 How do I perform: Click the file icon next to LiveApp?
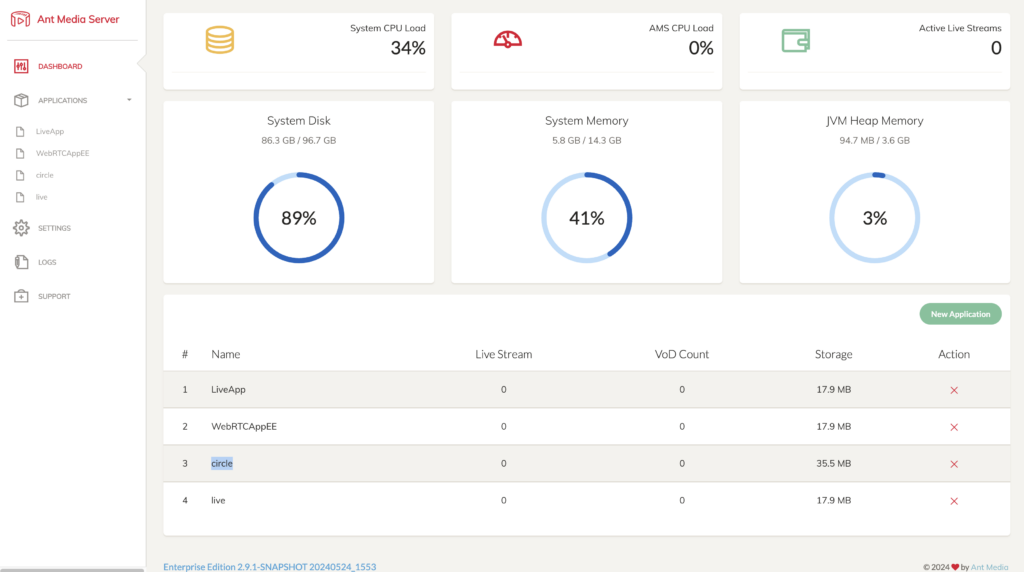pyautogui.click(x=20, y=131)
